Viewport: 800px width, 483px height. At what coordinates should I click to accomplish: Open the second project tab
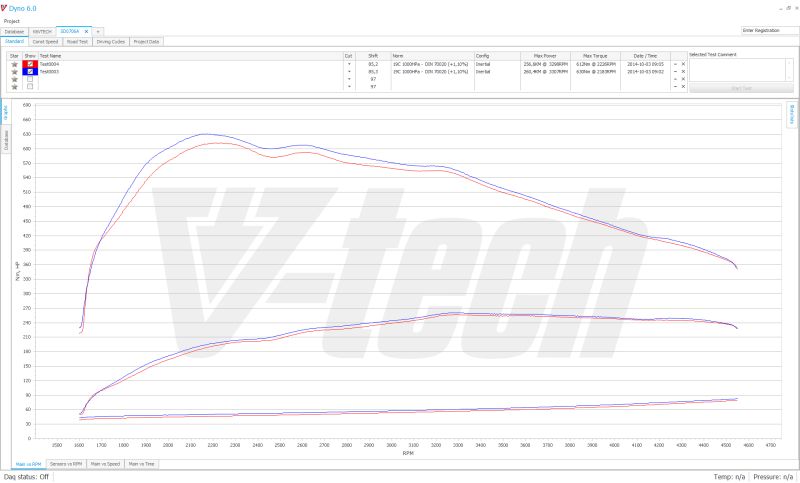[42, 32]
